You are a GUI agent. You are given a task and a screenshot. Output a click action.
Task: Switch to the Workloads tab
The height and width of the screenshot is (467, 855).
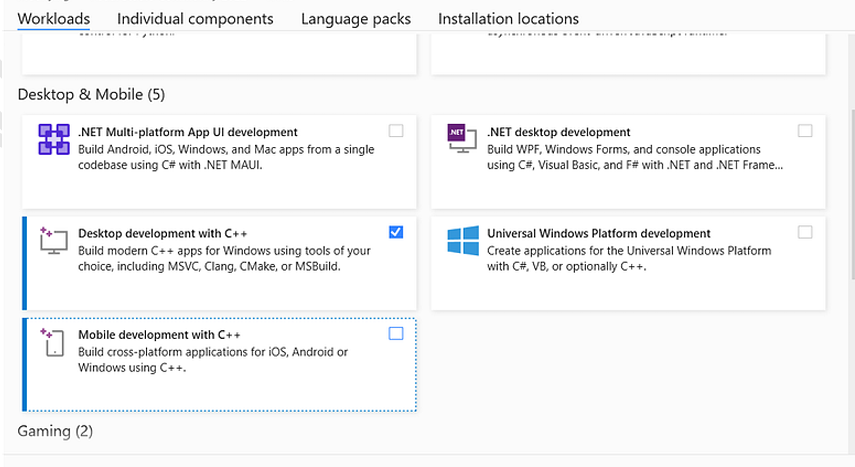pyautogui.click(x=53, y=18)
